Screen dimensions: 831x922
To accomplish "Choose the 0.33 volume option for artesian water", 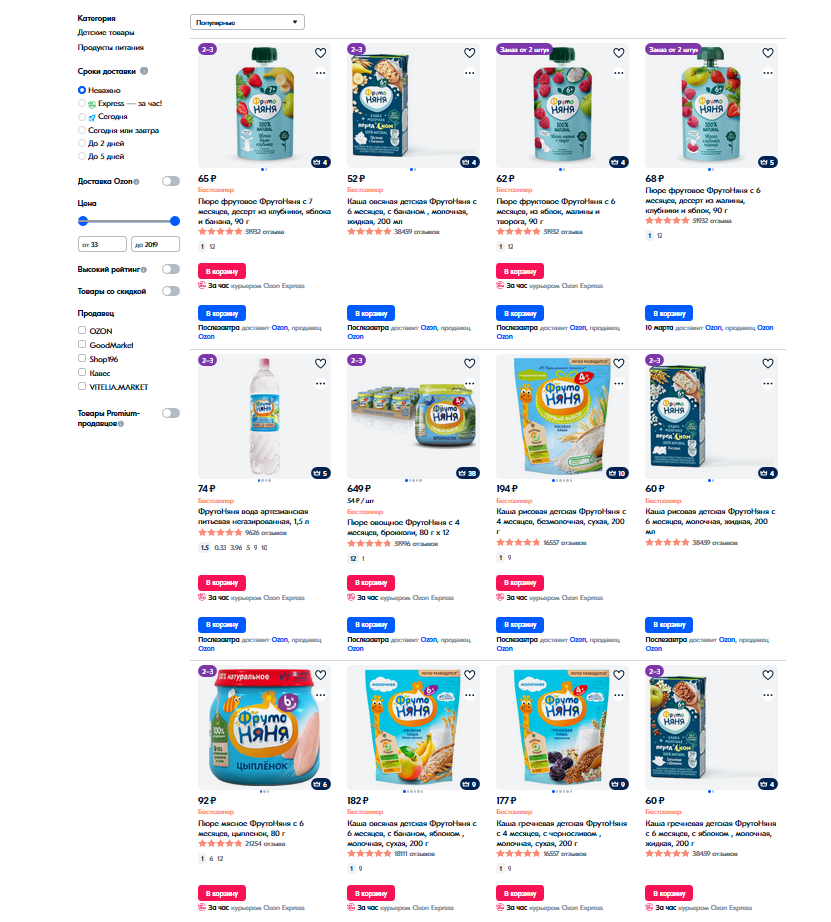I will pos(220,548).
